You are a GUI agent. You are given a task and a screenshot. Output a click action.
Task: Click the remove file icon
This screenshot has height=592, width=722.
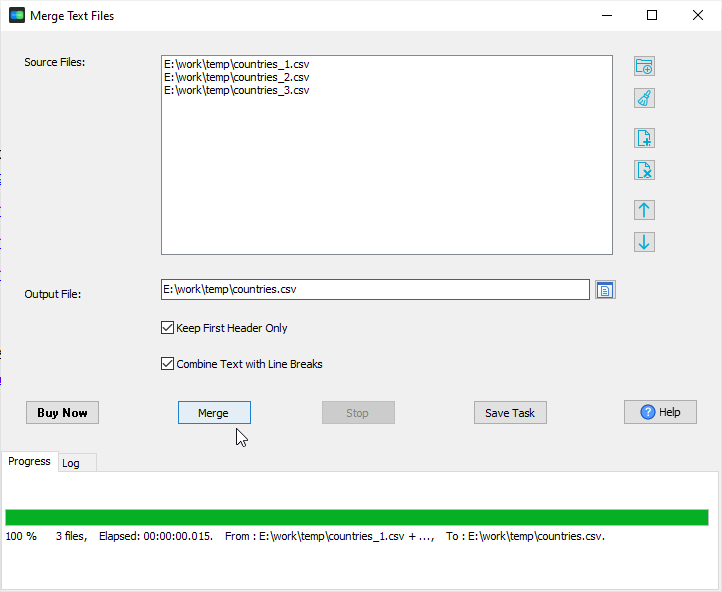coord(644,170)
